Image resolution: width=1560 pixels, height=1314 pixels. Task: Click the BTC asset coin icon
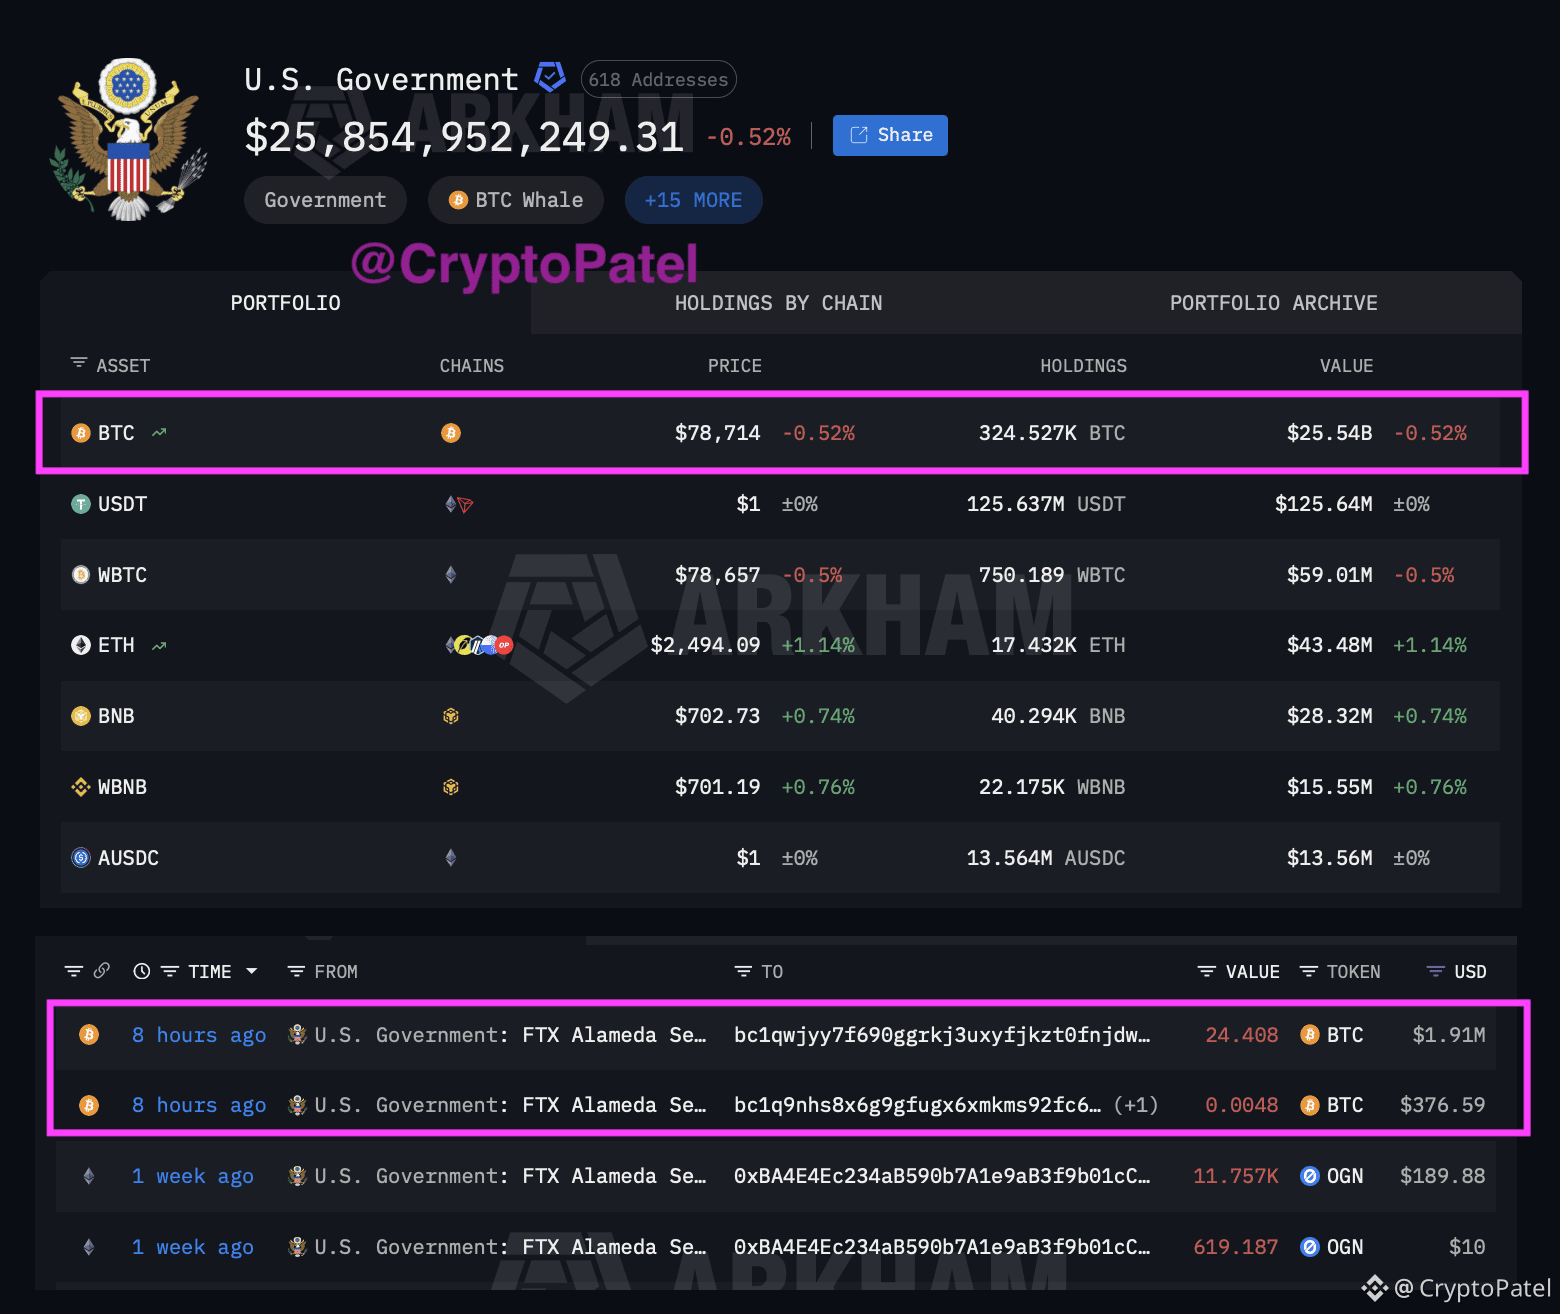(81, 433)
